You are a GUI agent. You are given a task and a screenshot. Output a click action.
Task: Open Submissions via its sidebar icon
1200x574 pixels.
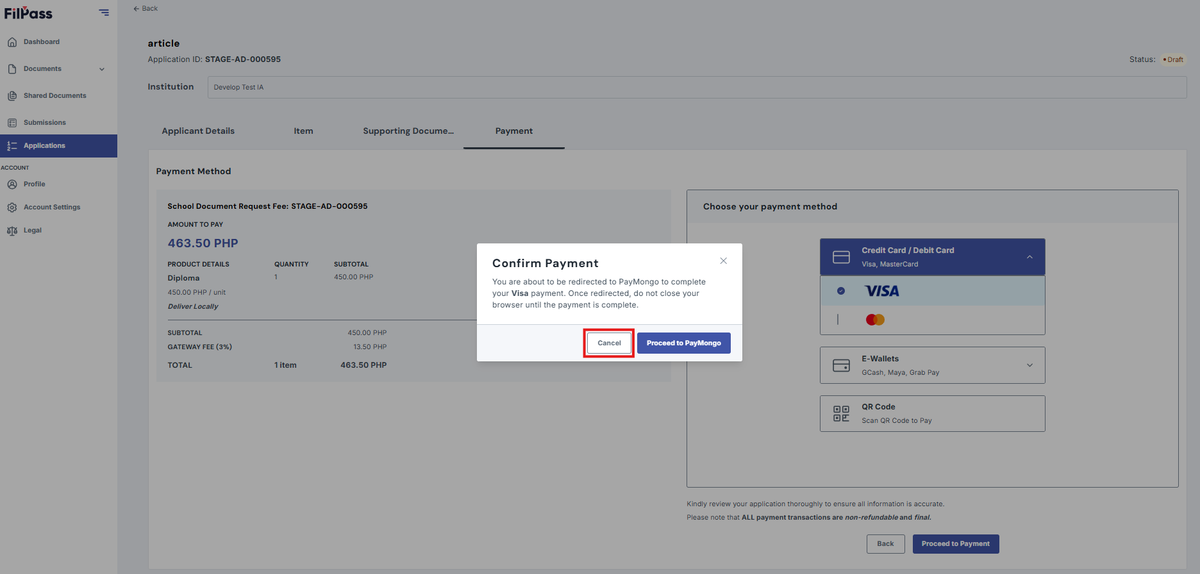pyautogui.click(x=12, y=123)
